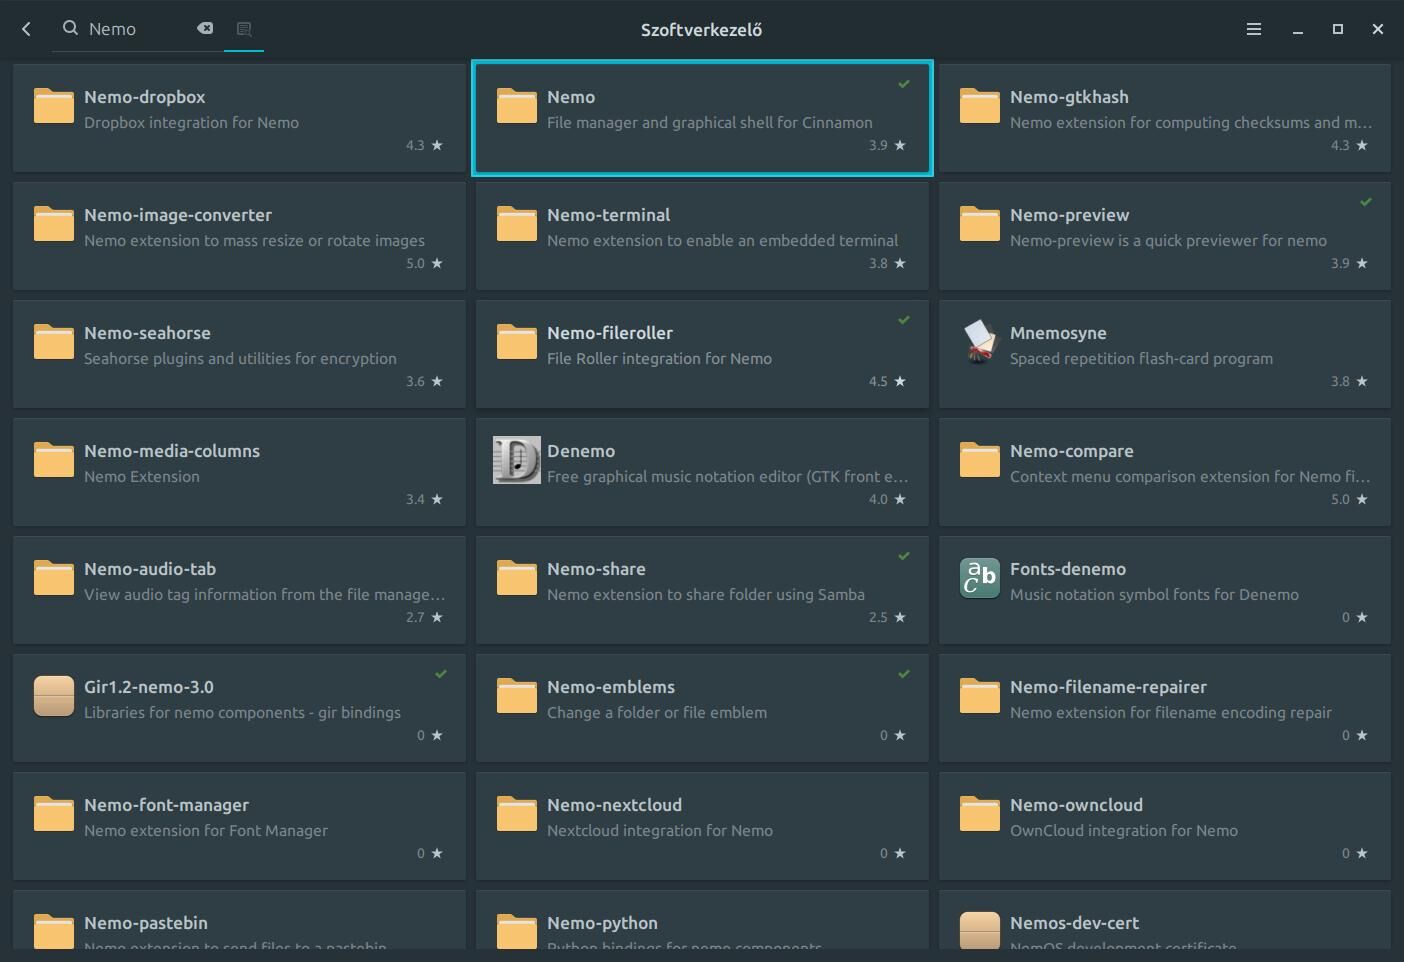This screenshot has width=1404, height=962.
Task: Click the Nemo-dropbox title text
Action: (x=145, y=97)
